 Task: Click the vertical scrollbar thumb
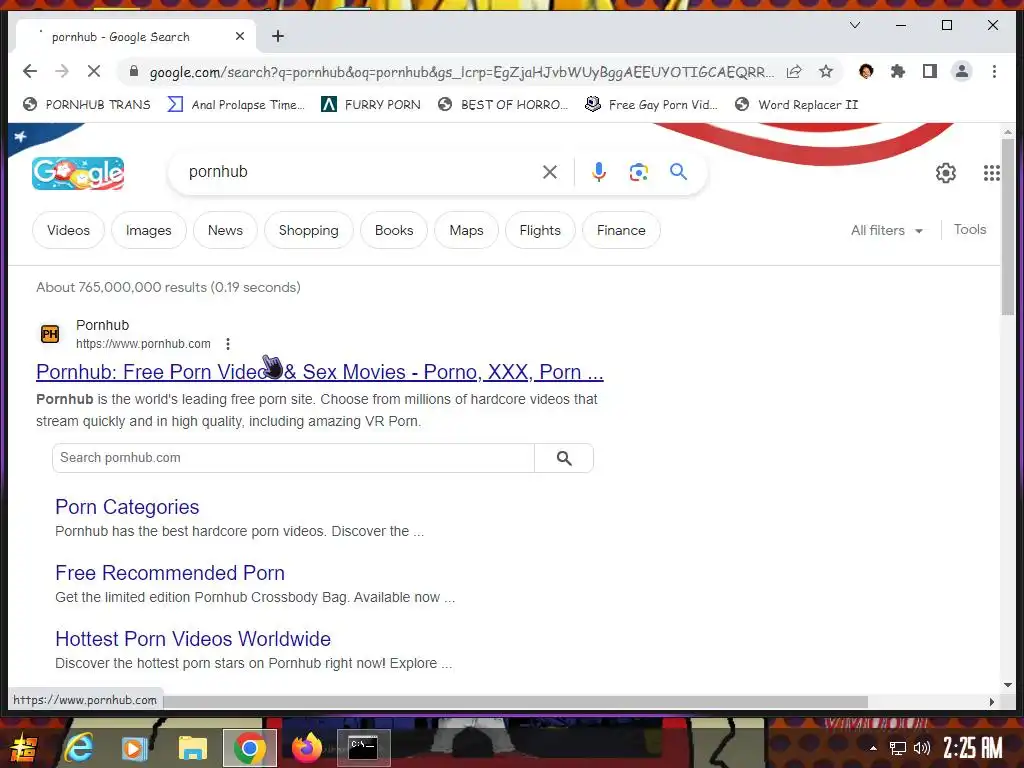pos(1008,225)
